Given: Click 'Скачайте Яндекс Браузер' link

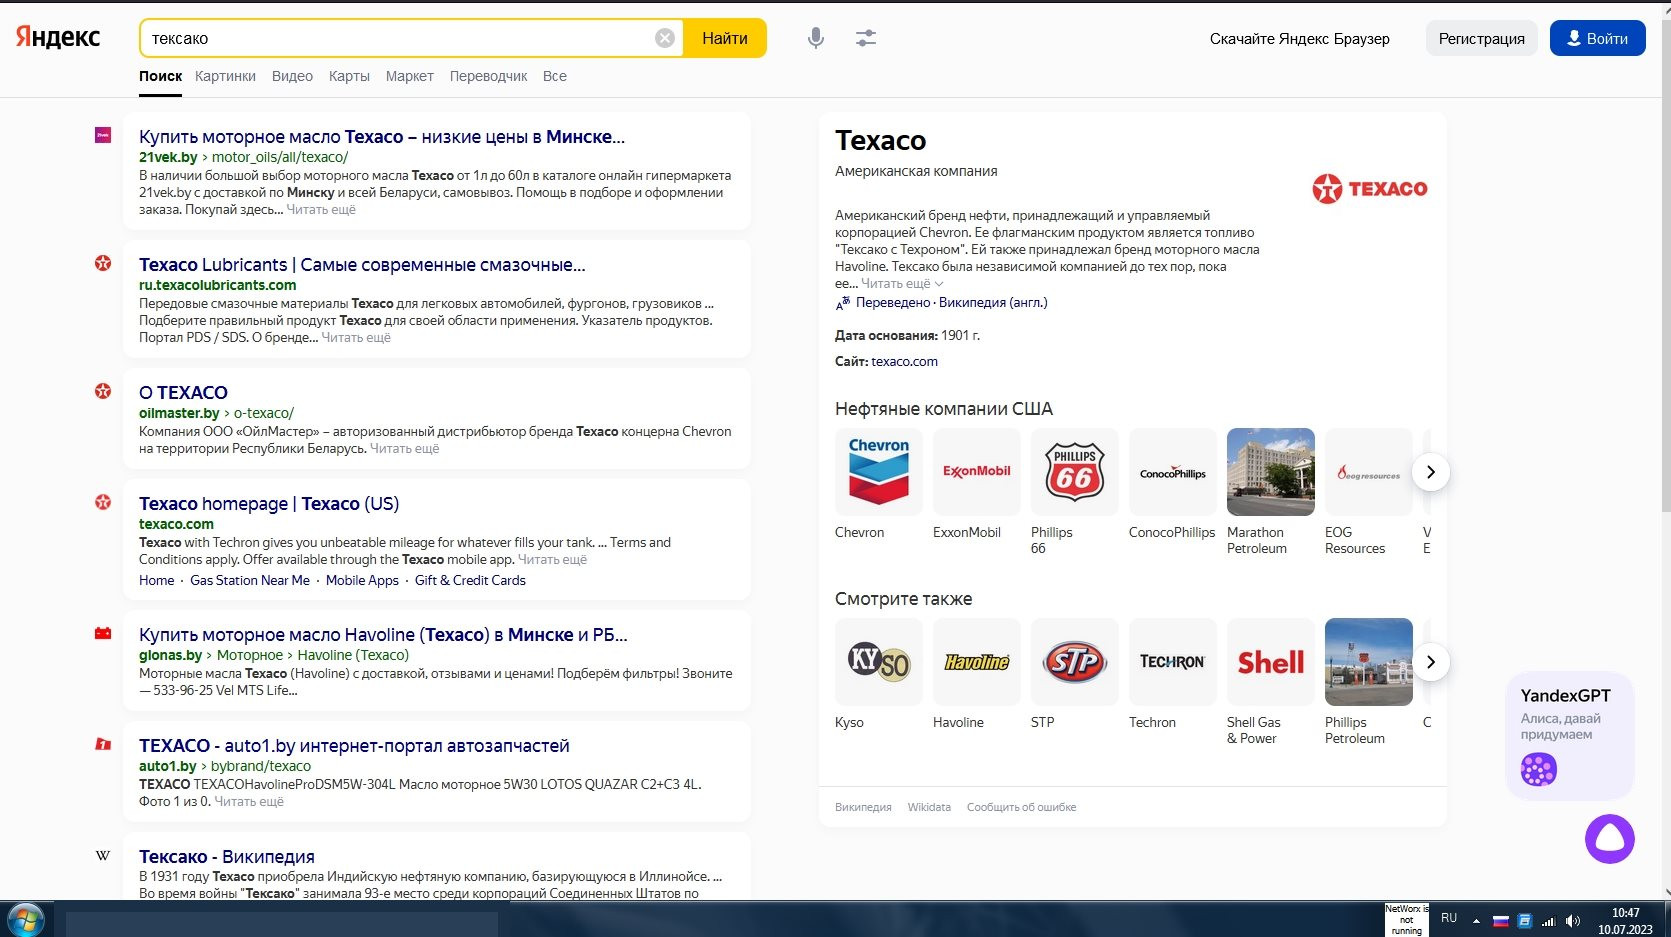Looking at the screenshot, I should pyautogui.click(x=1299, y=39).
